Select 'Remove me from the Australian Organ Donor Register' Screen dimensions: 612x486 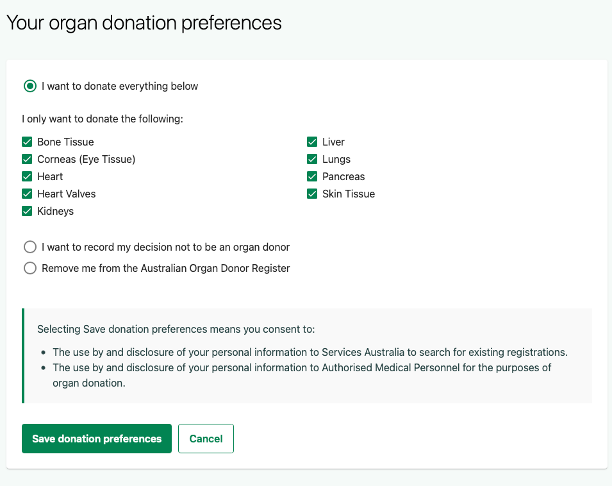(x=30, y=268)
